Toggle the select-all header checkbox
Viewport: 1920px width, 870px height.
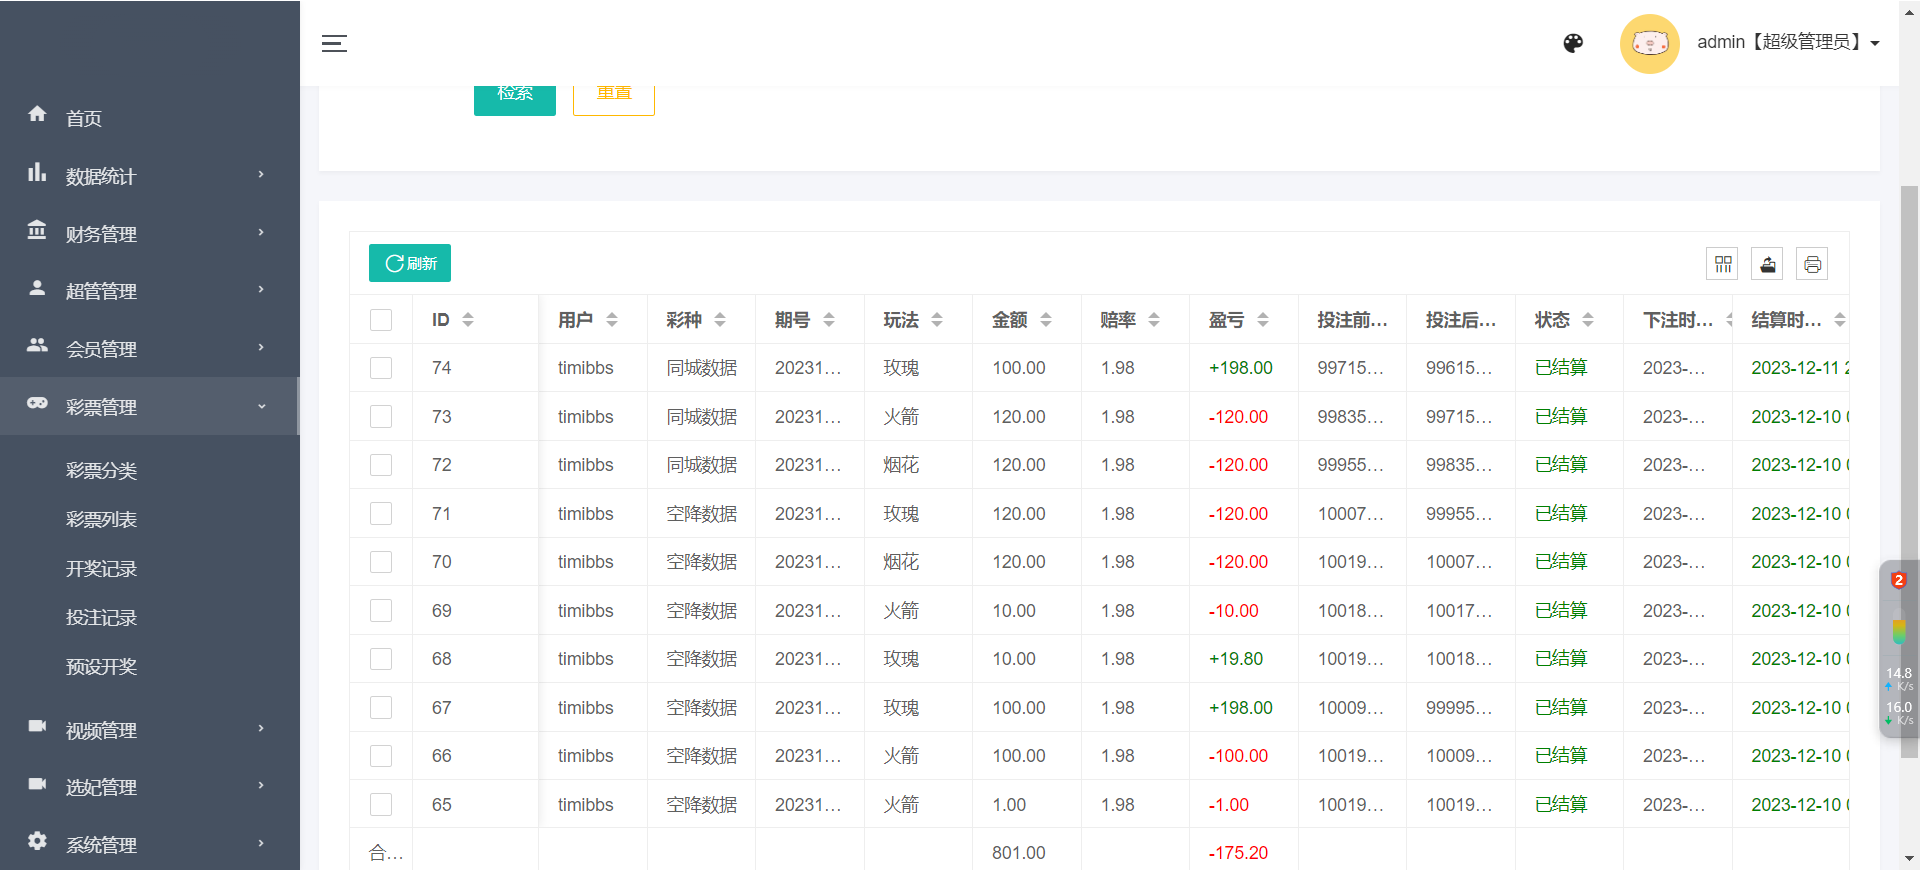click(381, 320)
